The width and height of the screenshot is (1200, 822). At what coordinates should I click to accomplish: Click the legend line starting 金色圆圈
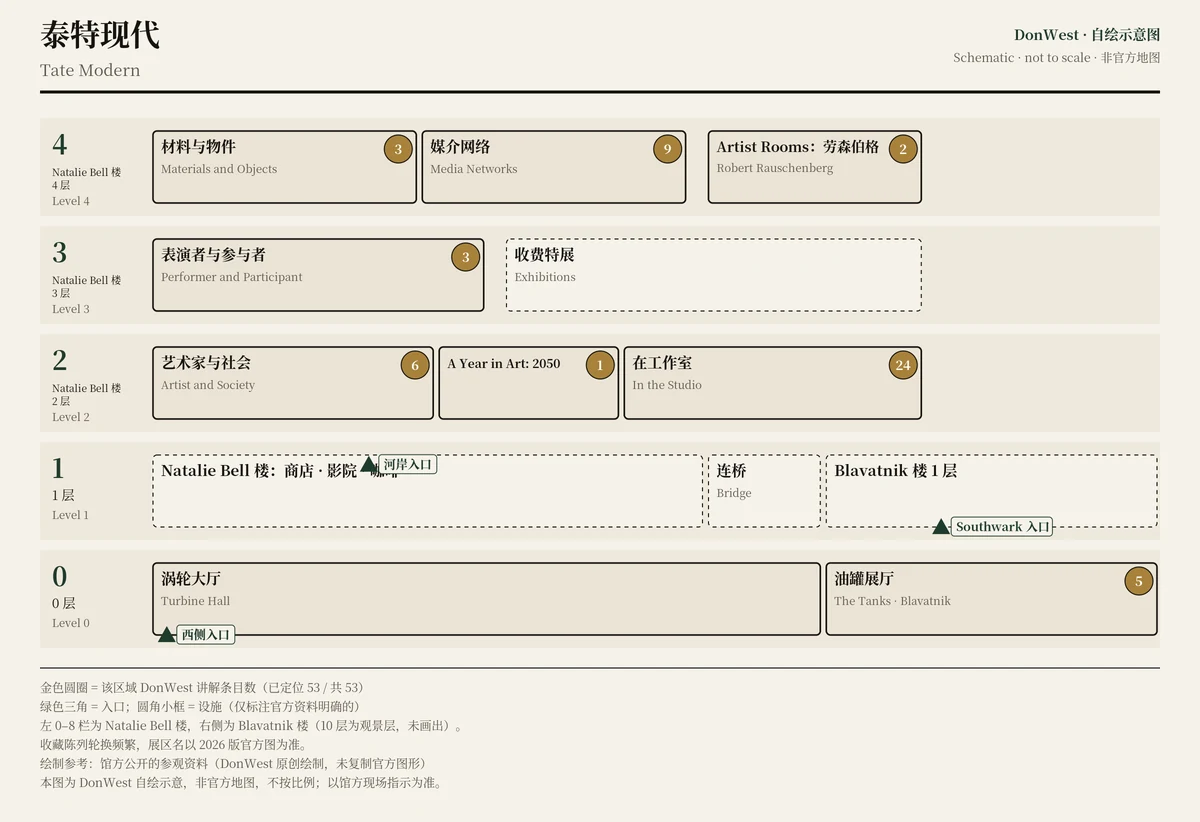202,688
